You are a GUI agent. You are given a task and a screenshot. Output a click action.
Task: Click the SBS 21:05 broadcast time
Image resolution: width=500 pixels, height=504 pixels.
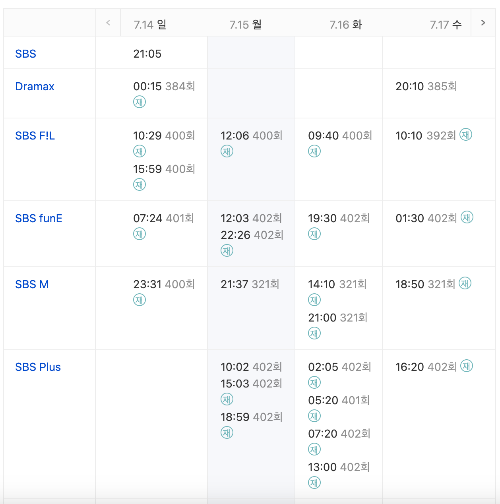[147, 54]
